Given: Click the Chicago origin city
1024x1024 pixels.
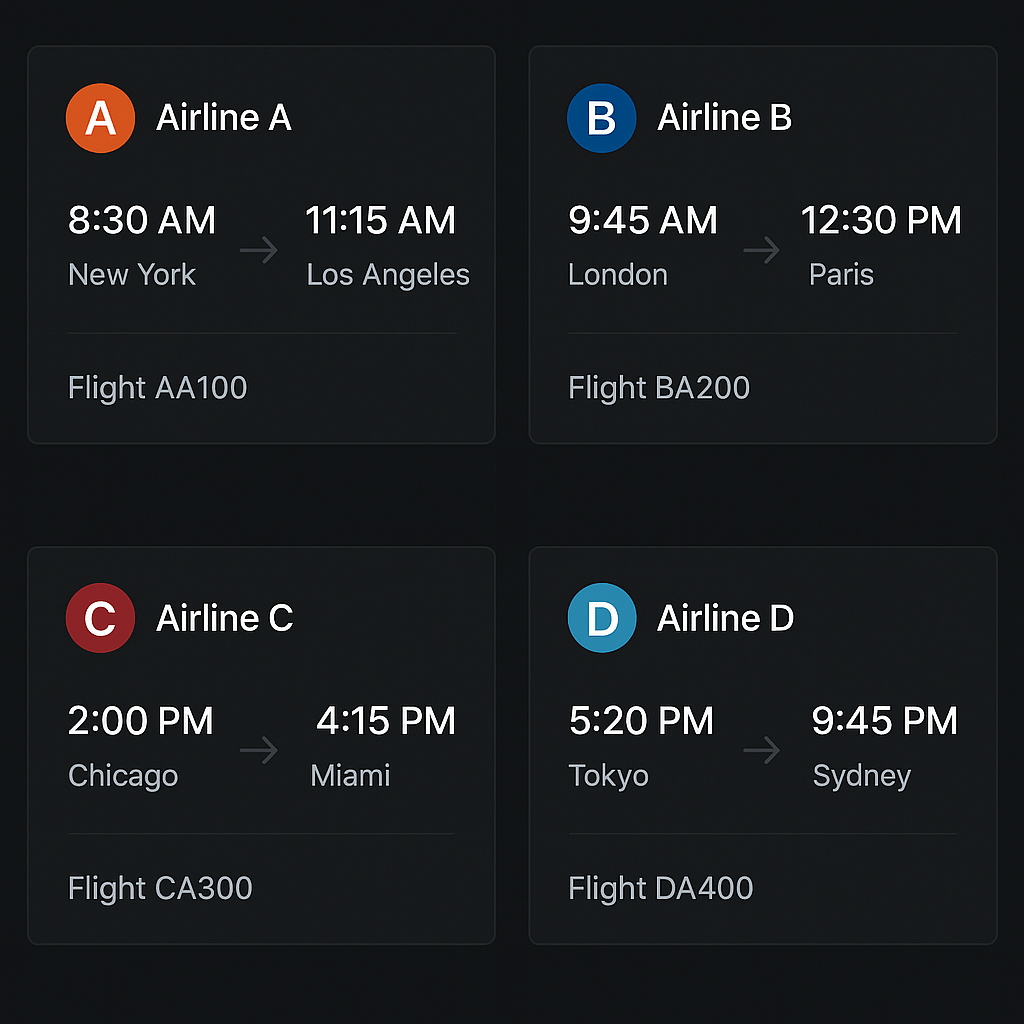Looking at the screenshot, I should [123, 775].
